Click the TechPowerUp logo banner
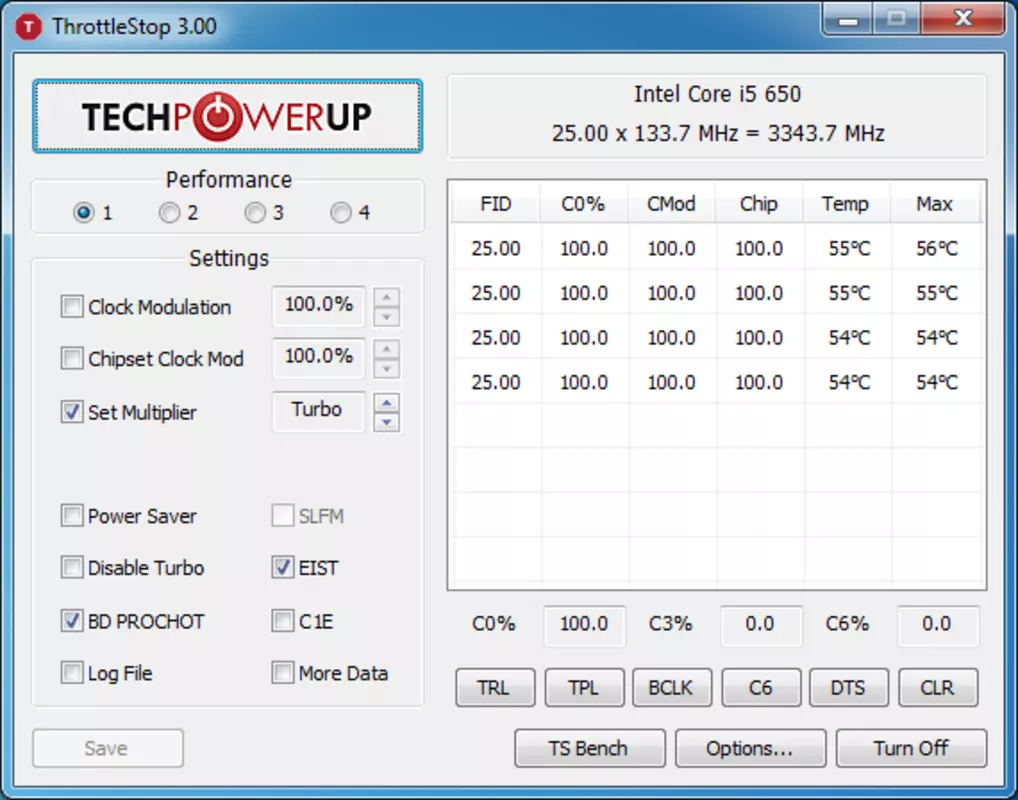1018x800 pixels. tap(227, 116)
